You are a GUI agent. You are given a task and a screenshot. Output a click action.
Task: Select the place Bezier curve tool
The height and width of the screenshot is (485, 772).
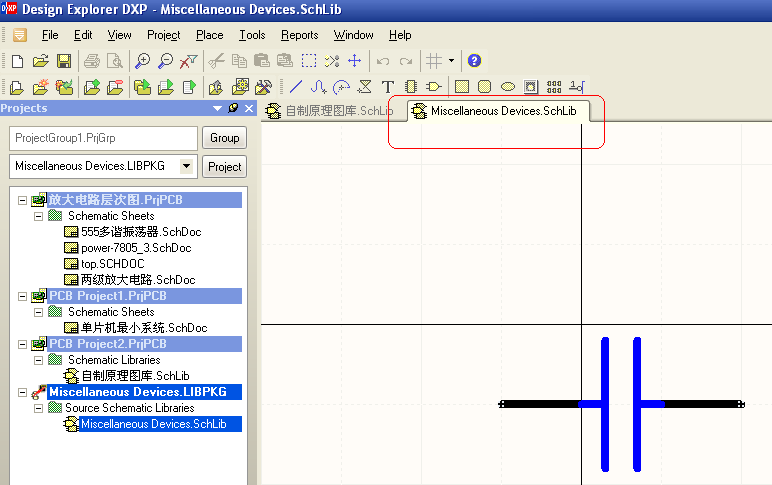(x=319, y=87)
